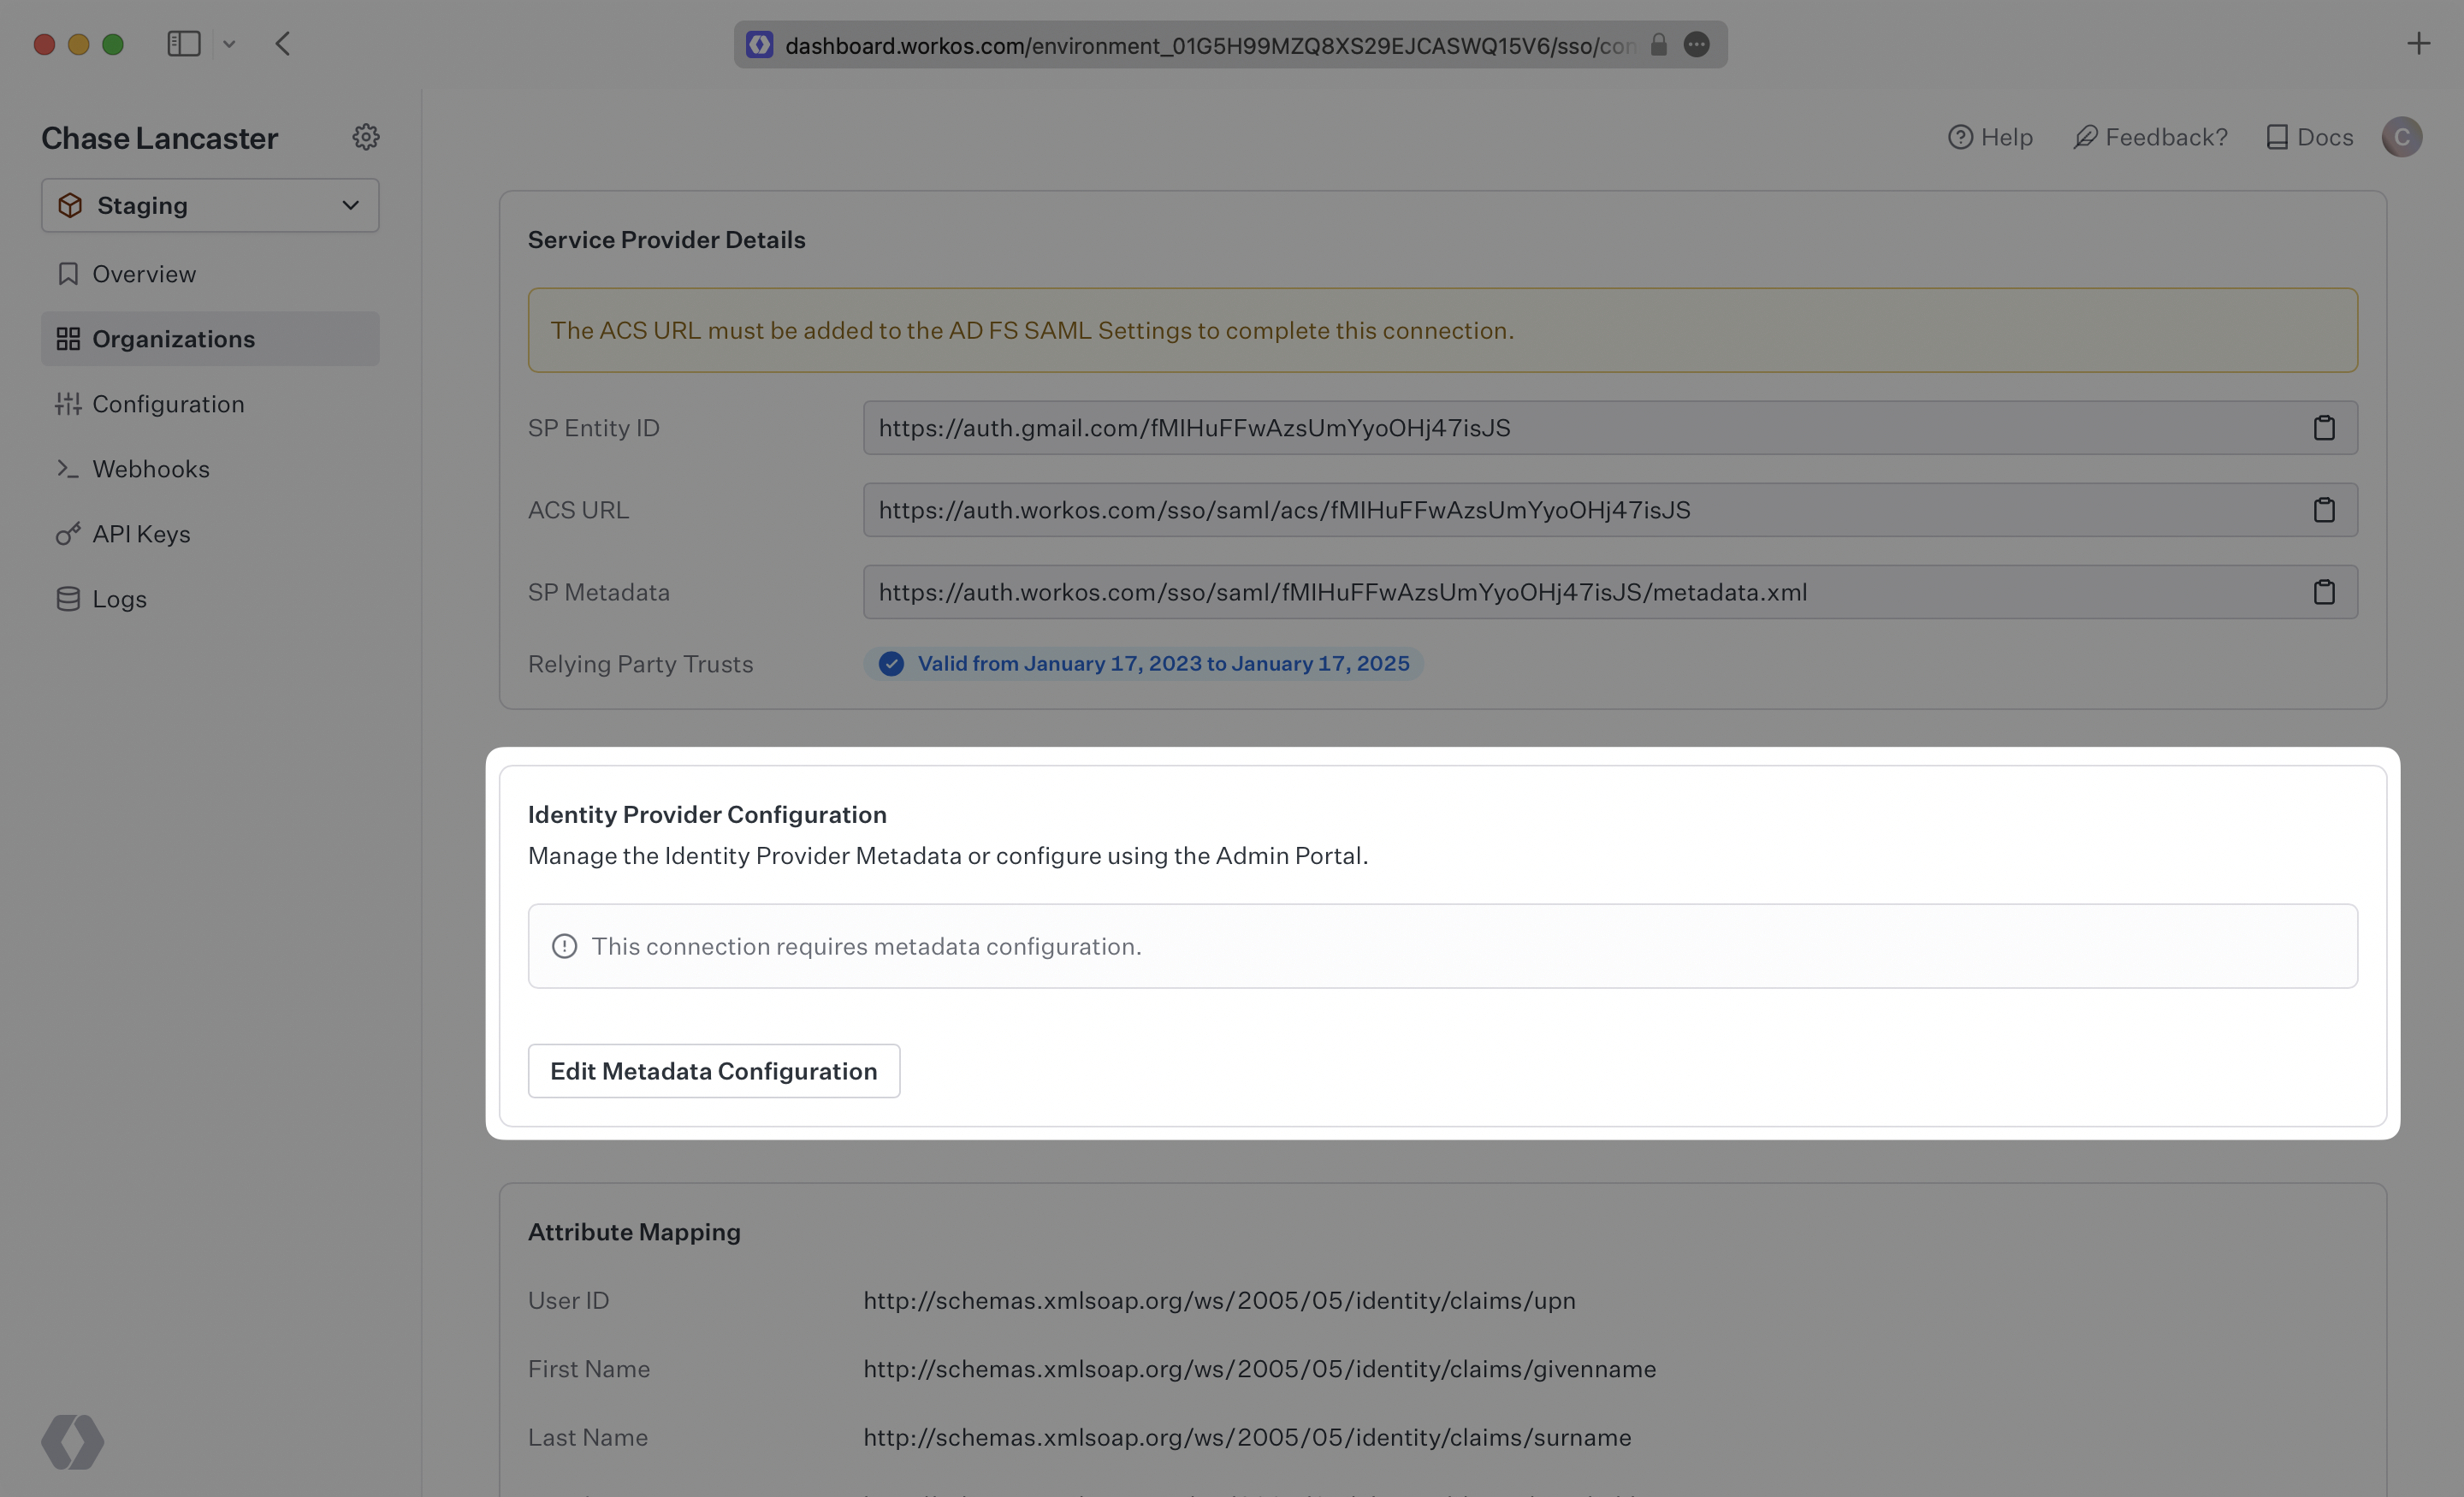Image resolution: width=2464 pixels, height=1497 pixels.
Task: Open the Docs page
Action: [x=2308, y=137]
